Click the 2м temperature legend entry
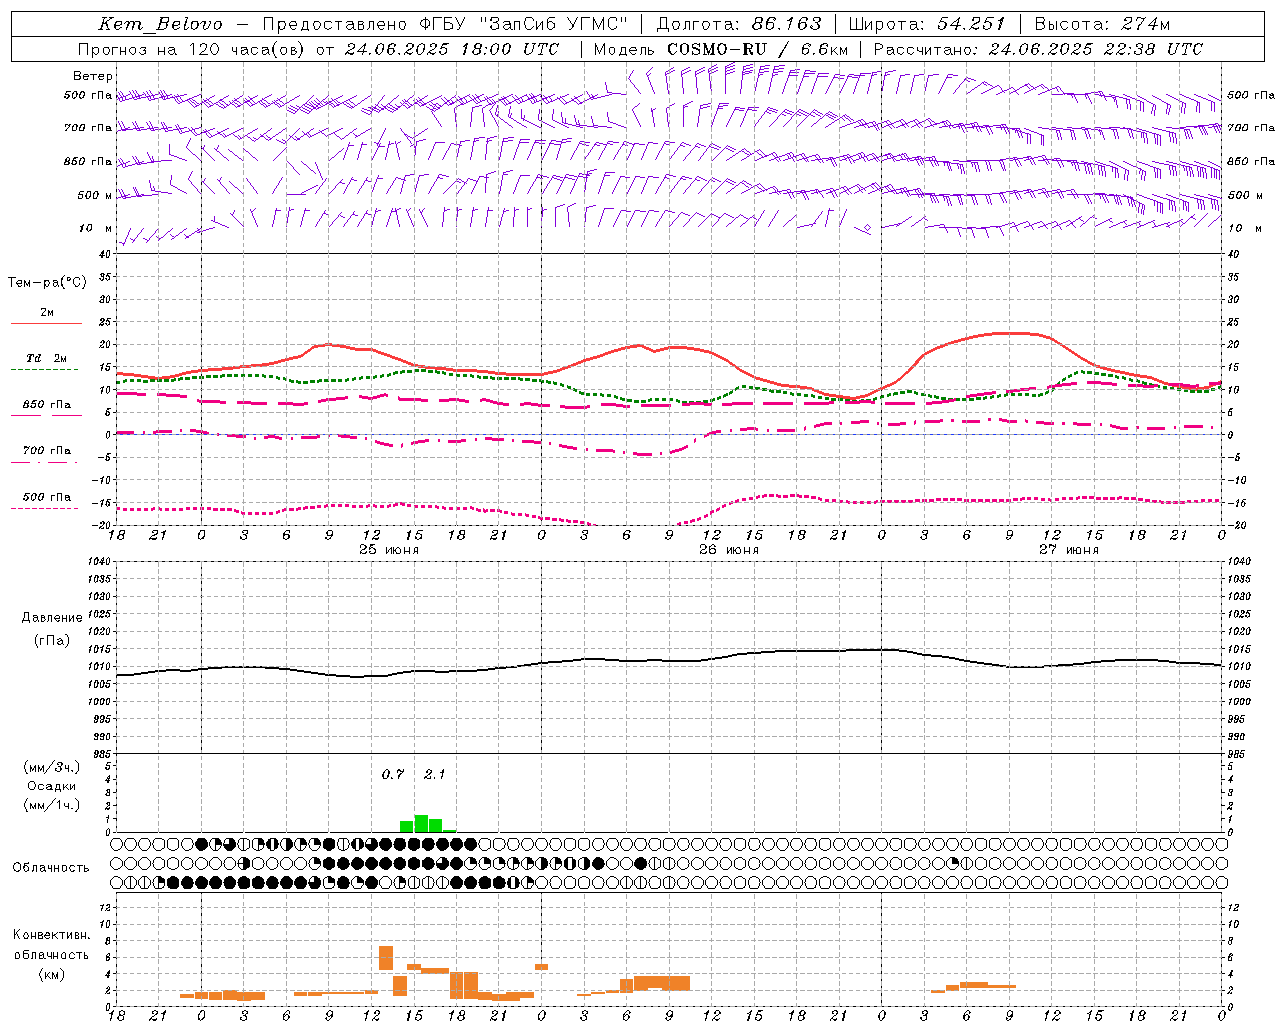1280x1024 pixels. (x=47, y=313)
